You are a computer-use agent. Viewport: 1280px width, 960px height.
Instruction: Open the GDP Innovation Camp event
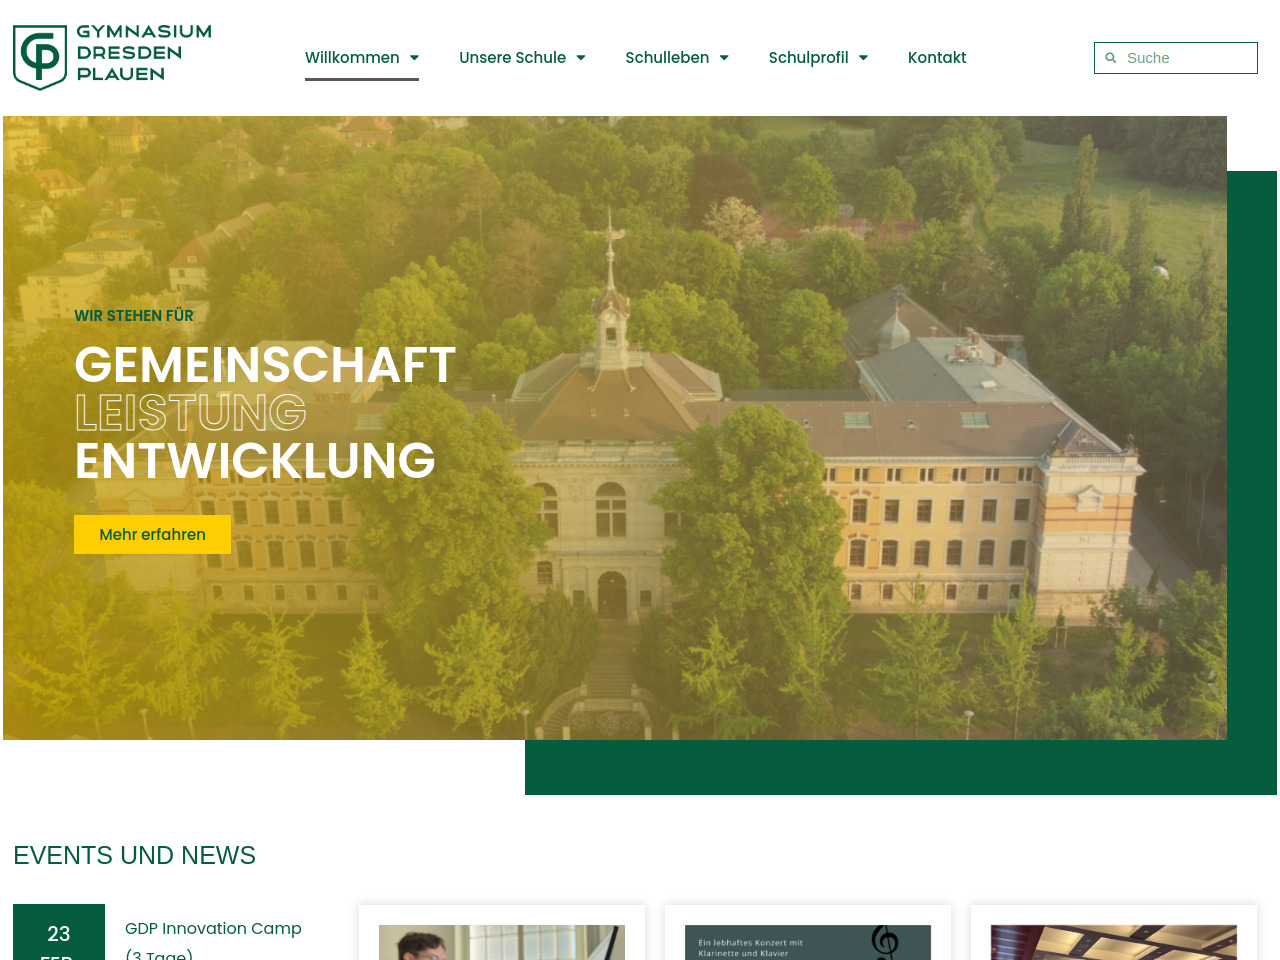[213, 929]
